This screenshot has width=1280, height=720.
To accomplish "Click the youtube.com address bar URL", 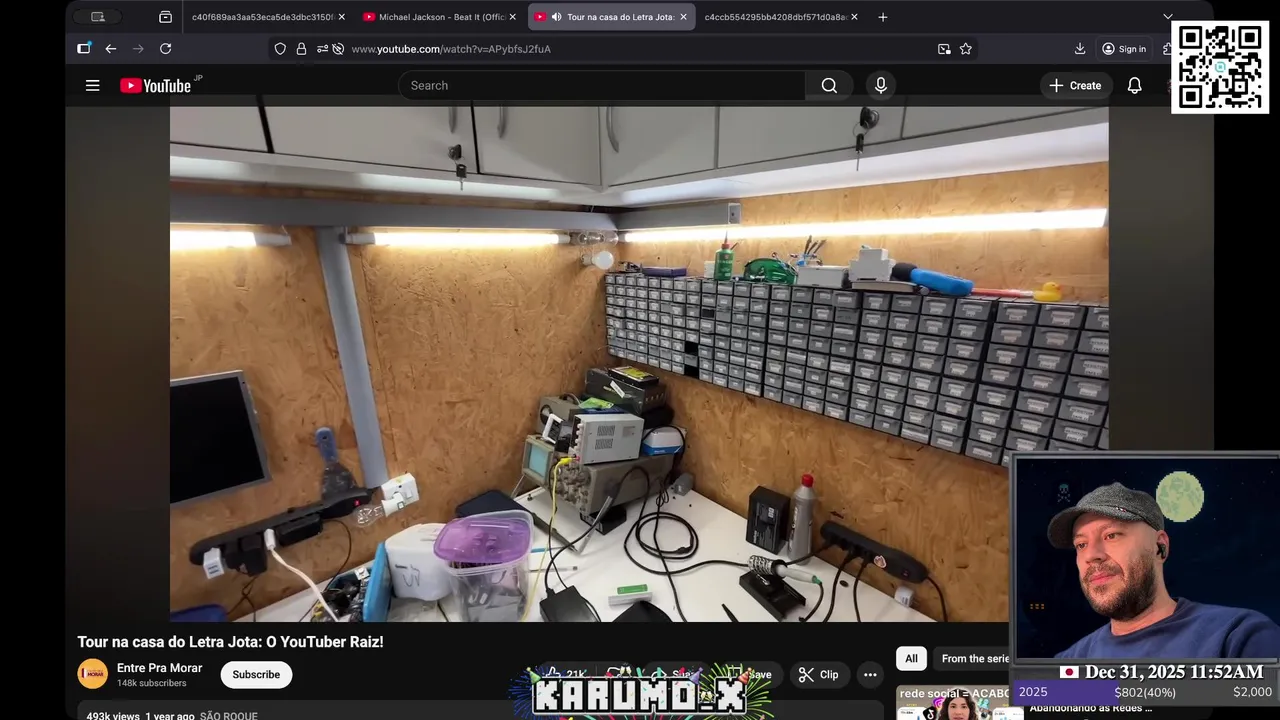I will pos(451,49).
